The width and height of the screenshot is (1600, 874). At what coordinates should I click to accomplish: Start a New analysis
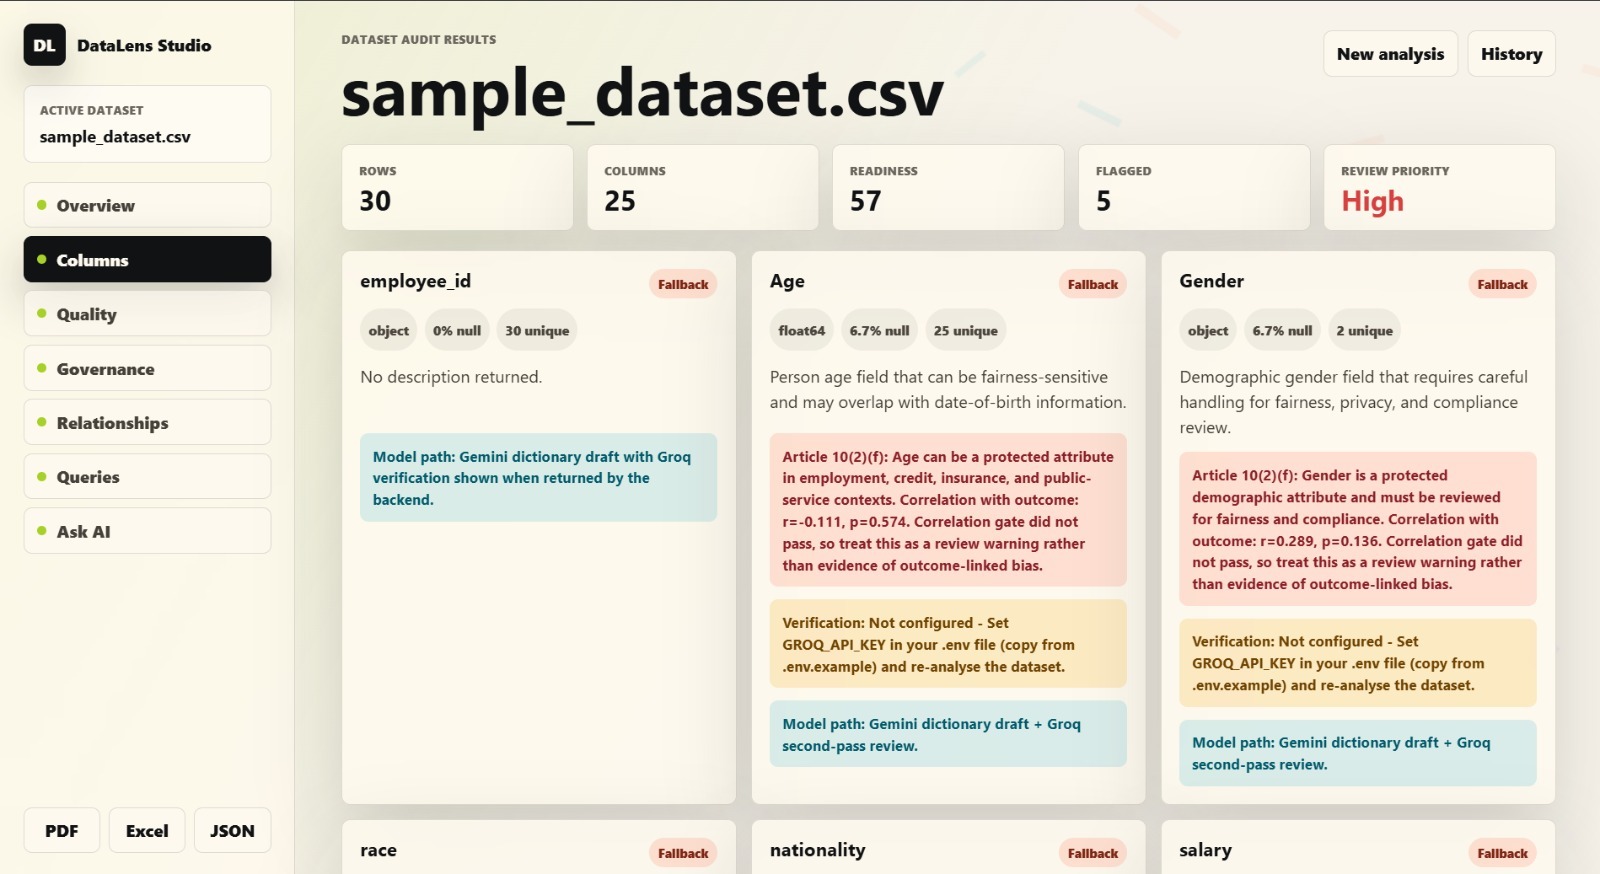pos(1390,54)
